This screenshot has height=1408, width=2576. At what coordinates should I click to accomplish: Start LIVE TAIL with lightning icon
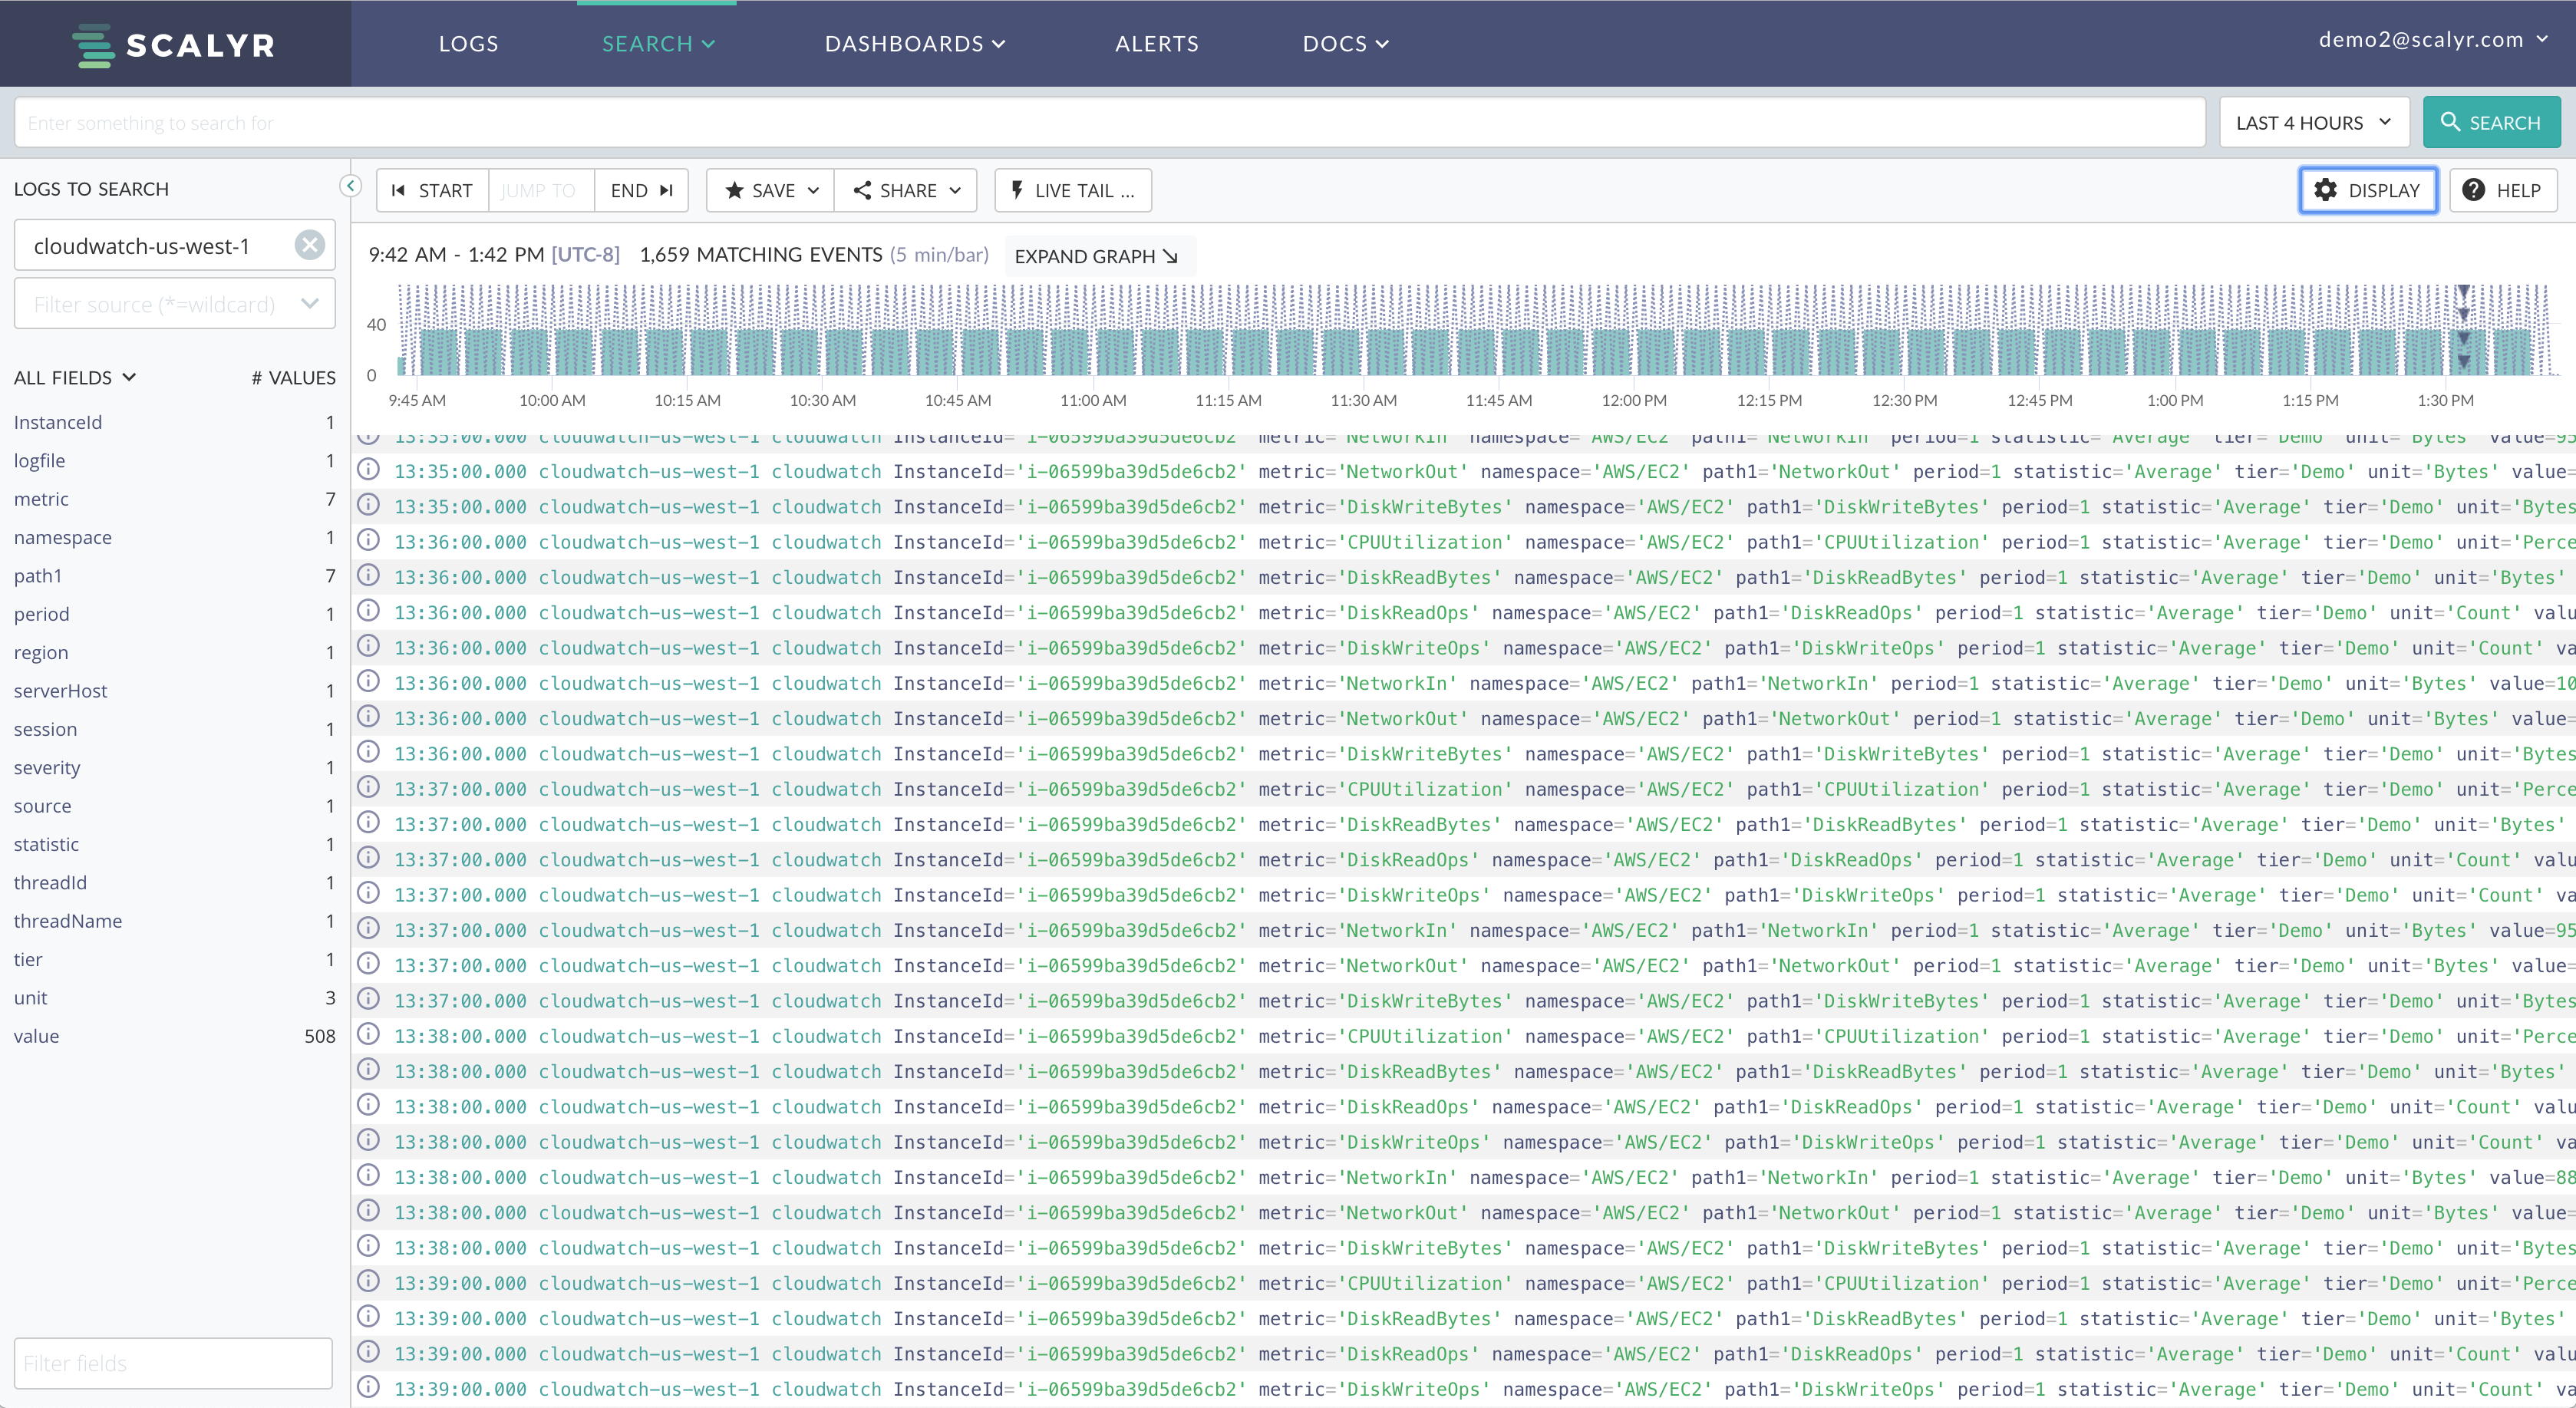click(x=1073, y=190)
